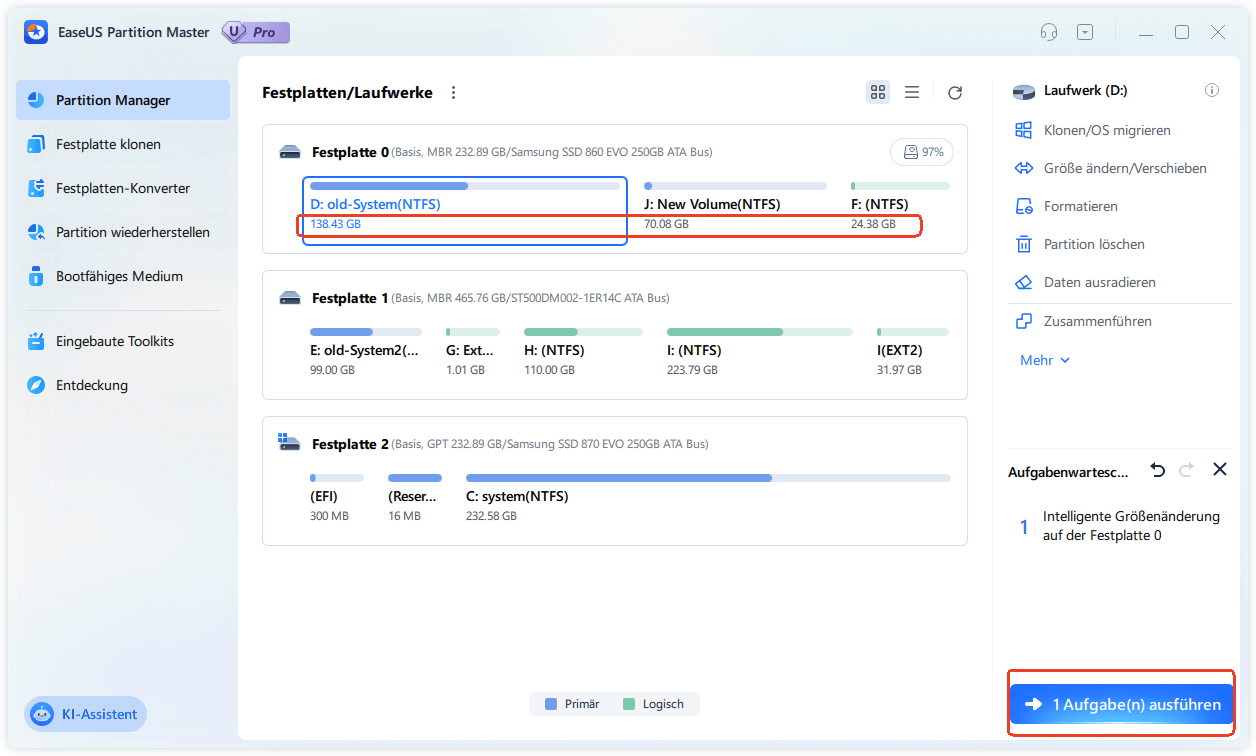The width and height of the screenshot is (1256, 756).
Task: Click the headset support icon
Action: pyautogui.click(x=1048, y=32)
